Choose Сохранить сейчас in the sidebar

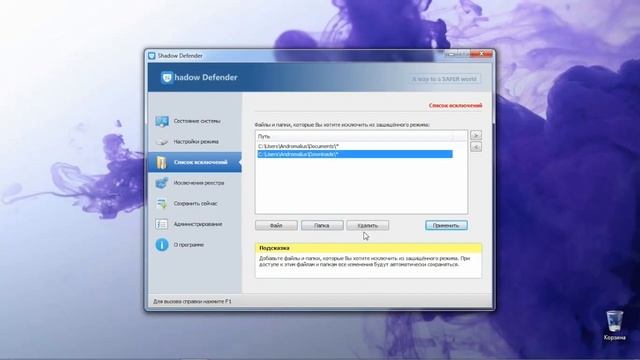point(195,203)
